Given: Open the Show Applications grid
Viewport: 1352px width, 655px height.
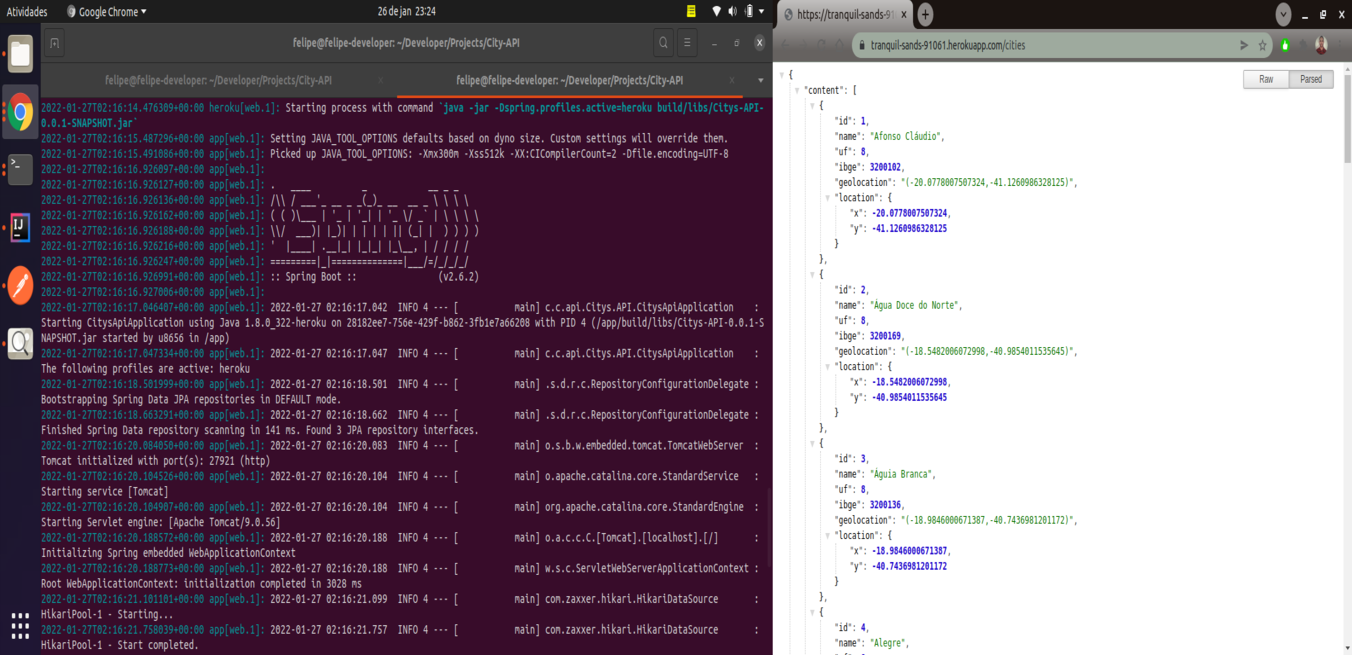Looking at the screenshot, I should 20,625.
